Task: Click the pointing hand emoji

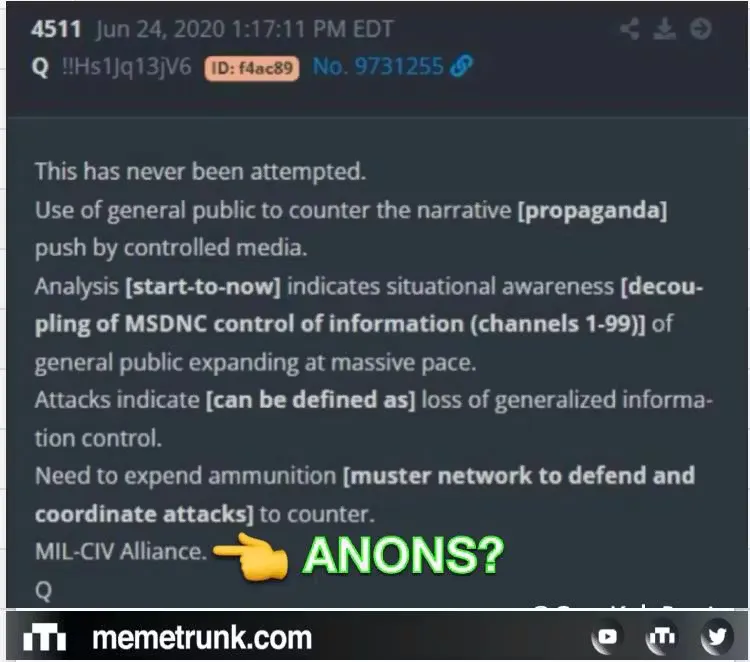Action: coord(251,556)
